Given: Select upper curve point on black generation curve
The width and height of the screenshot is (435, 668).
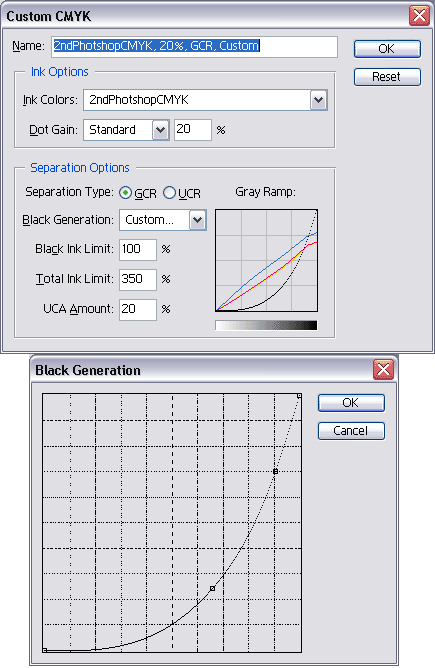Looking at the screenshot, I should (x=275, y=471).
